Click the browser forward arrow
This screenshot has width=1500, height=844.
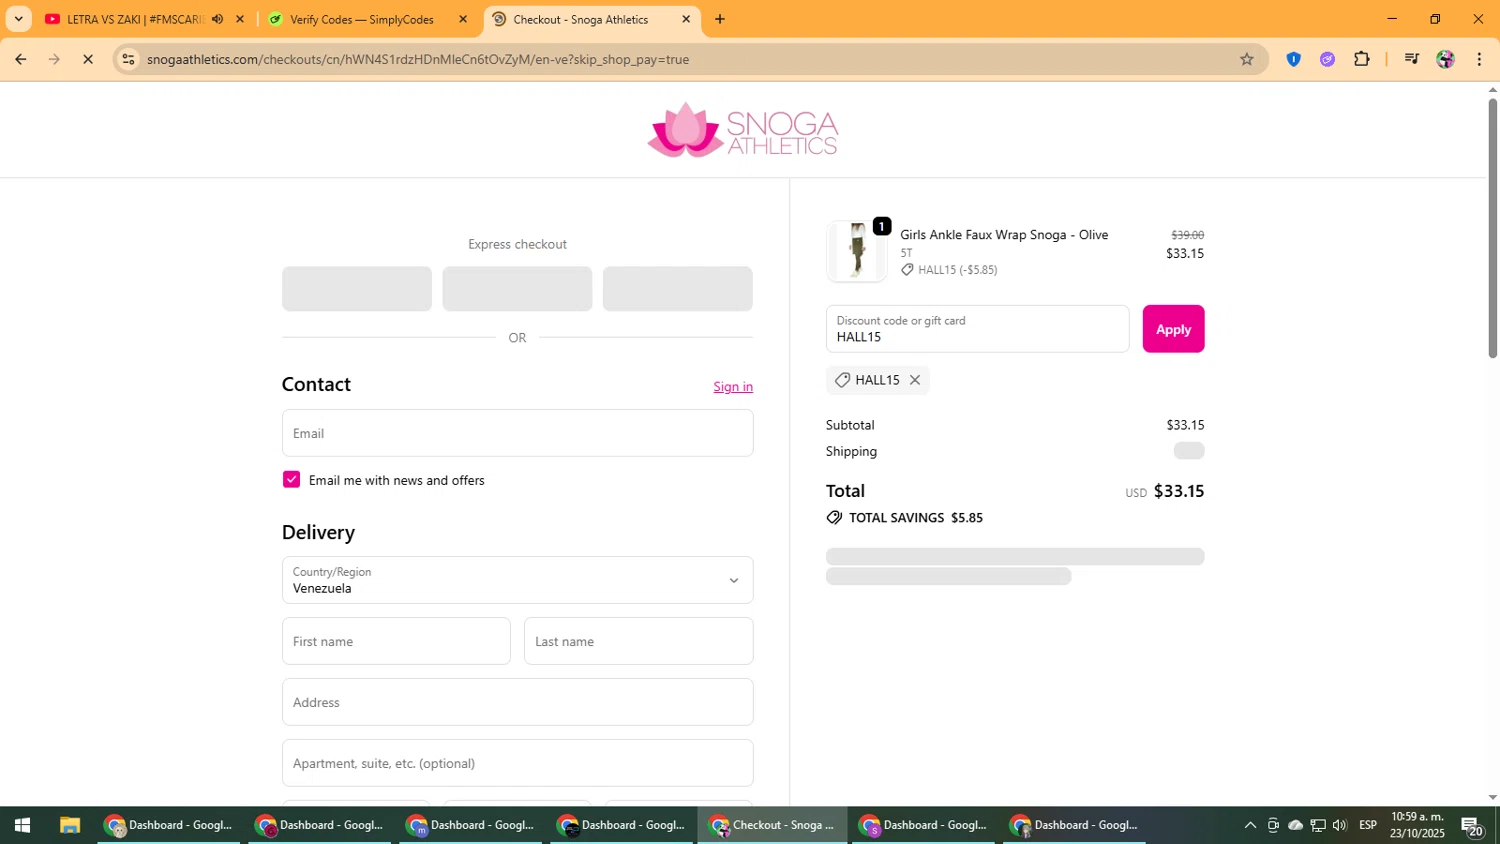tap(54, 59)
